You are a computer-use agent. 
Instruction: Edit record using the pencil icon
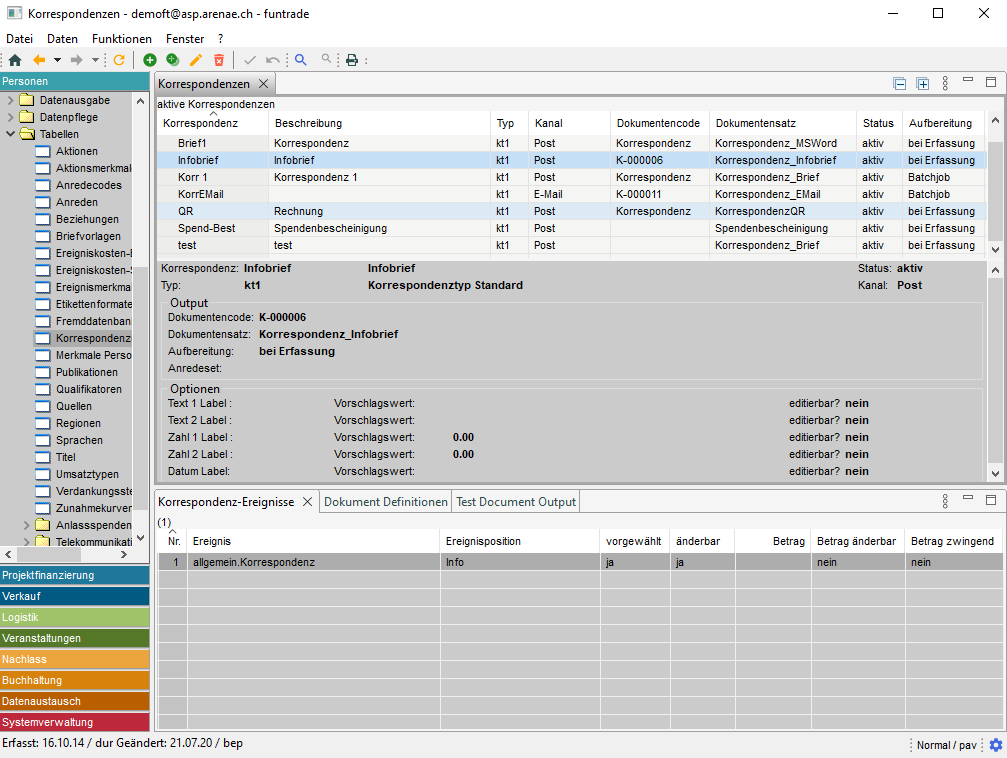(196, 60)
